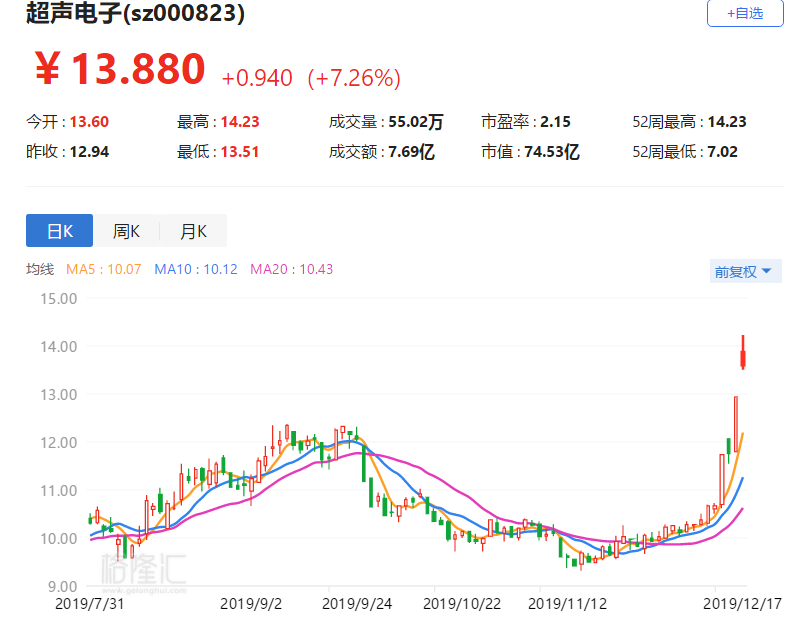Select the MA10 : 10.12 moving average label
801x617 pixels.
click(x=196, y=269)
